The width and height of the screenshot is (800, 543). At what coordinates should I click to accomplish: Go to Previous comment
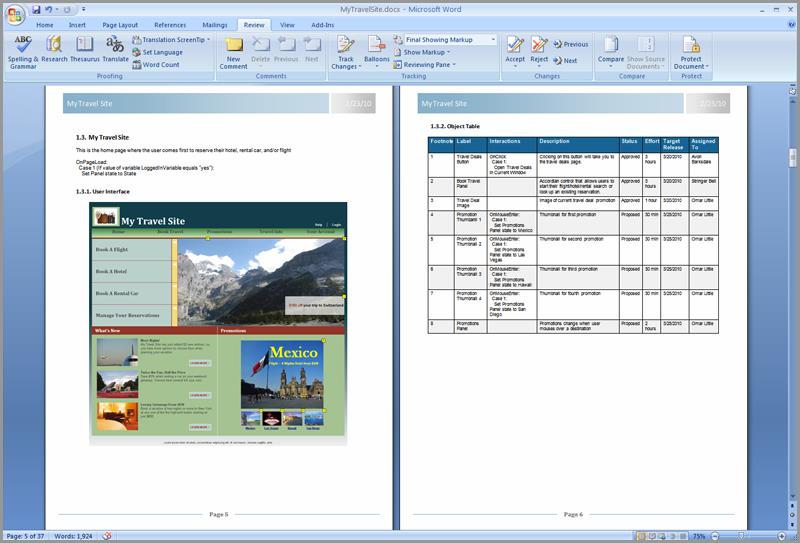pos(286,50)
